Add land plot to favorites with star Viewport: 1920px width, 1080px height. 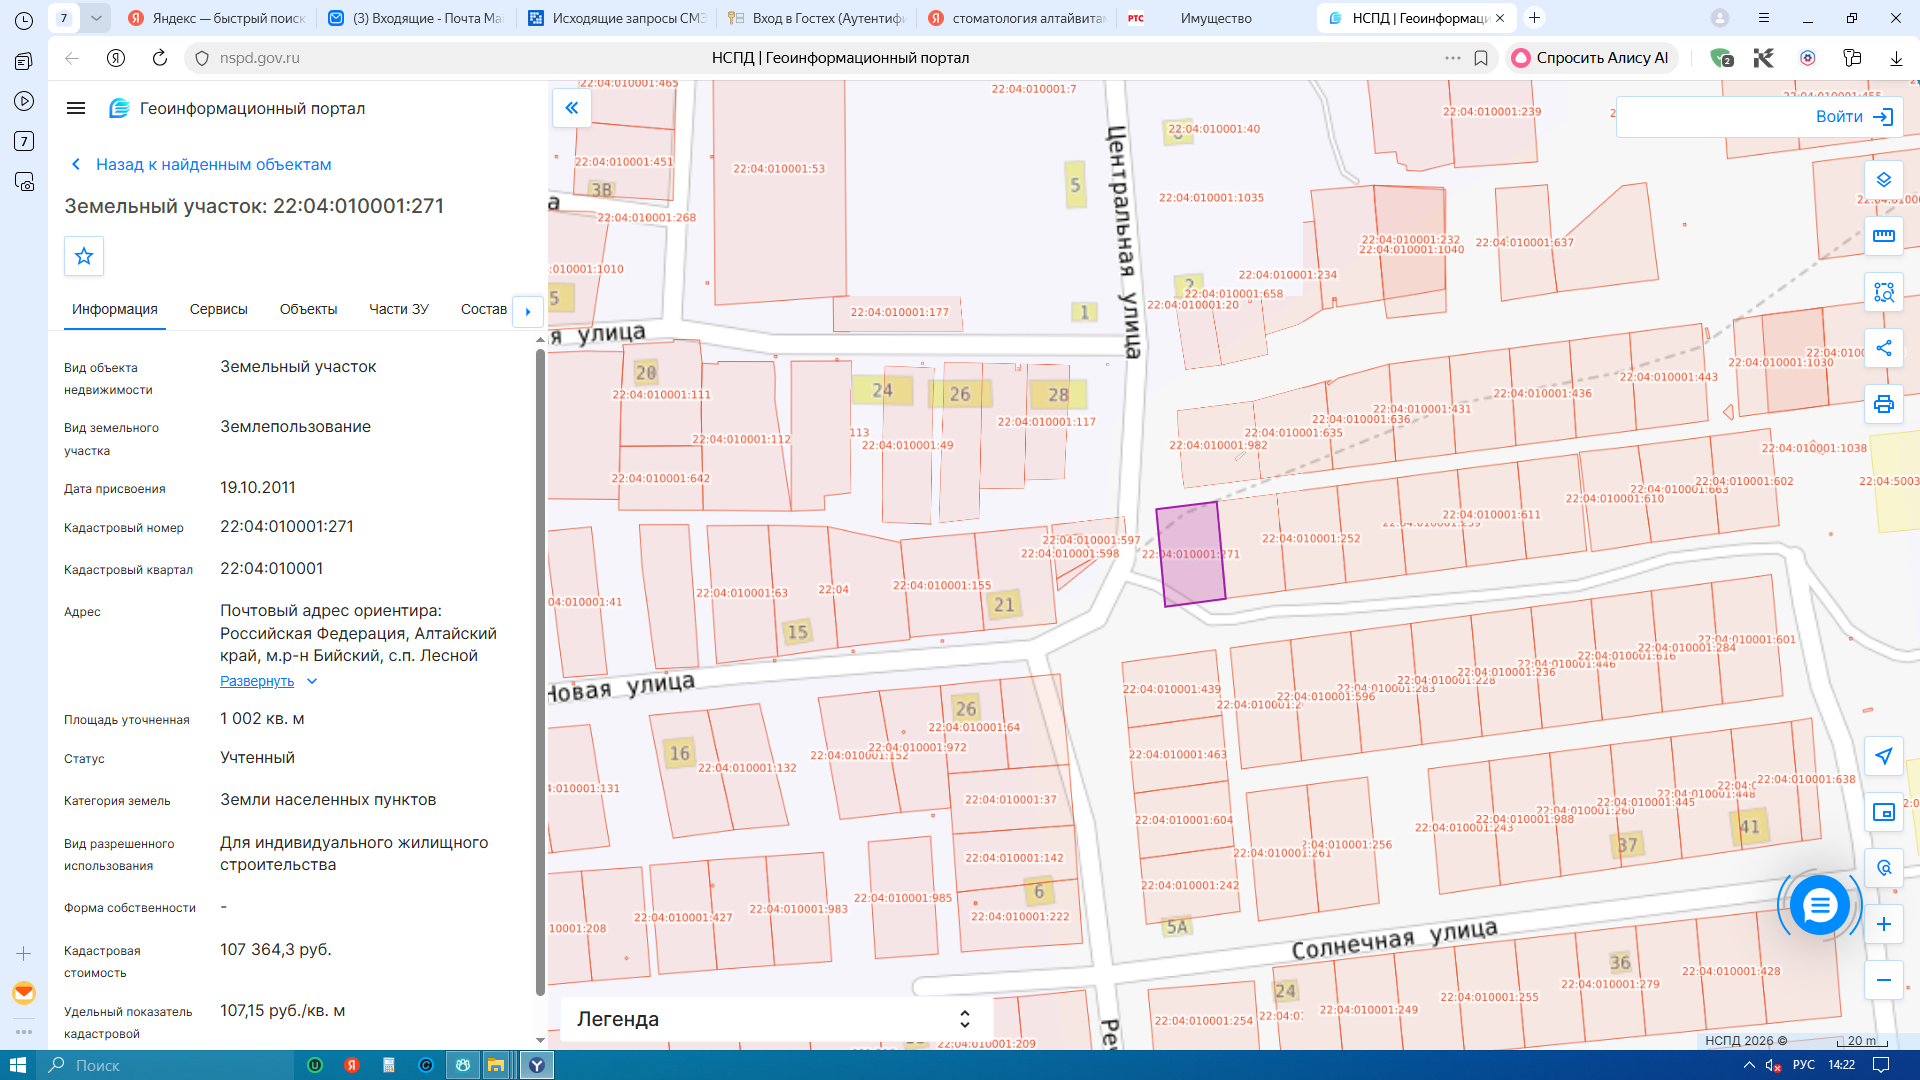[x=84, y=256]
